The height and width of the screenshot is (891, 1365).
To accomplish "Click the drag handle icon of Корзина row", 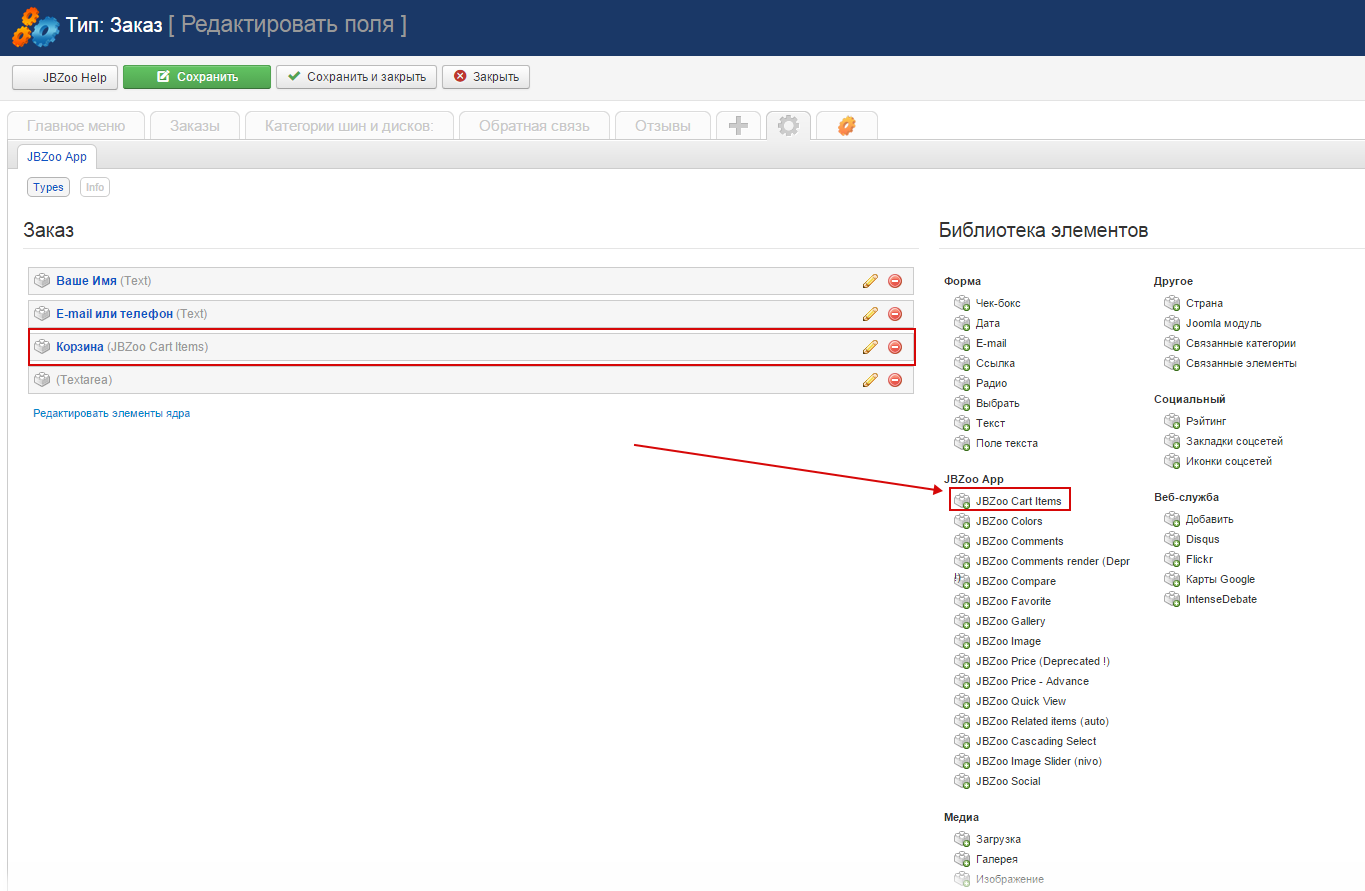I will click(x=42, y=347).
